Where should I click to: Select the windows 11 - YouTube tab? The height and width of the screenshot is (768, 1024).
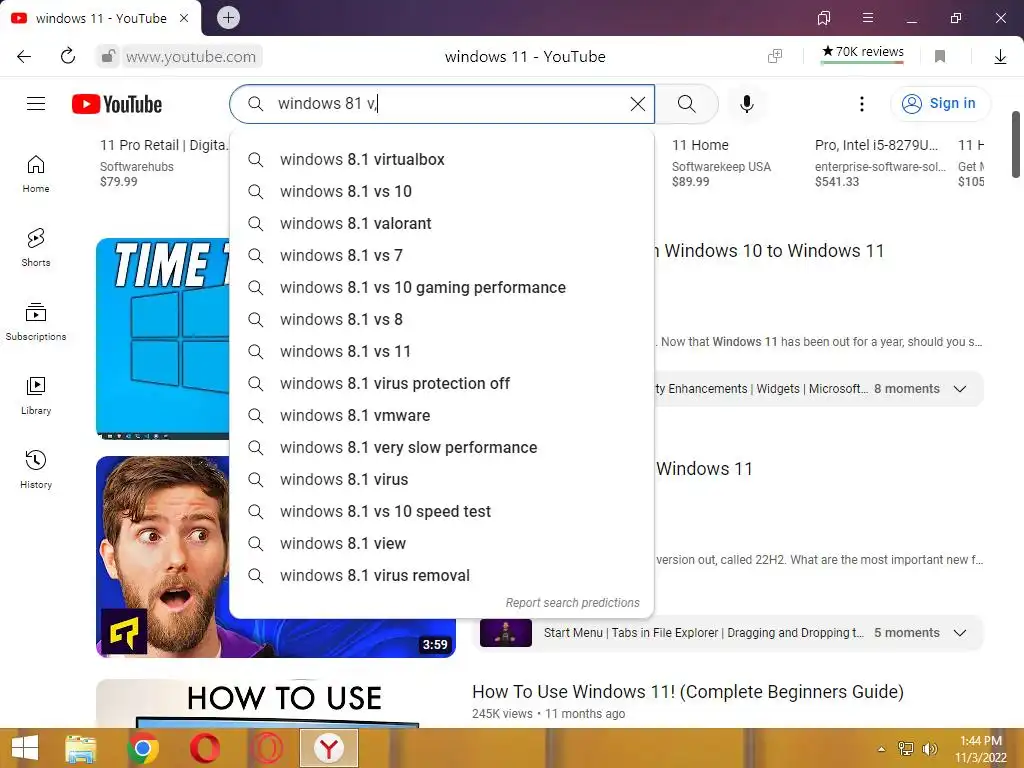pos(101,18)
